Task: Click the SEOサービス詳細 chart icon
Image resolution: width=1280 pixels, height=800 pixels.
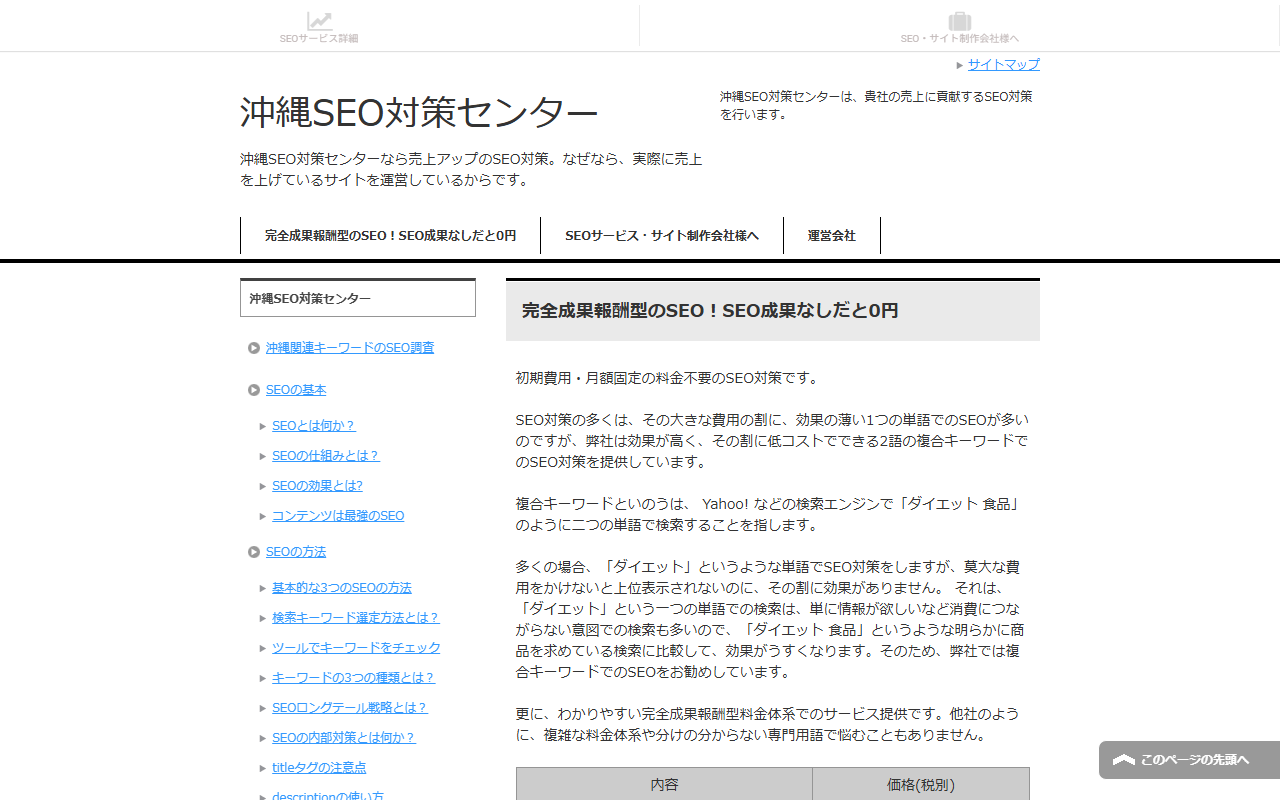Action: pos(319,21)
